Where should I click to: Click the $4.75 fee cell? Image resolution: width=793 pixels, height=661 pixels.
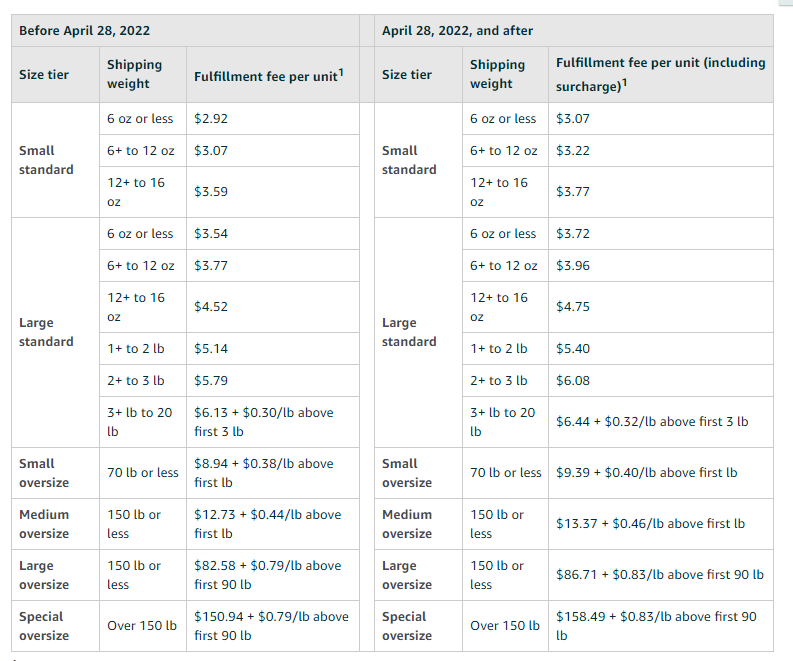click(574, 306)
